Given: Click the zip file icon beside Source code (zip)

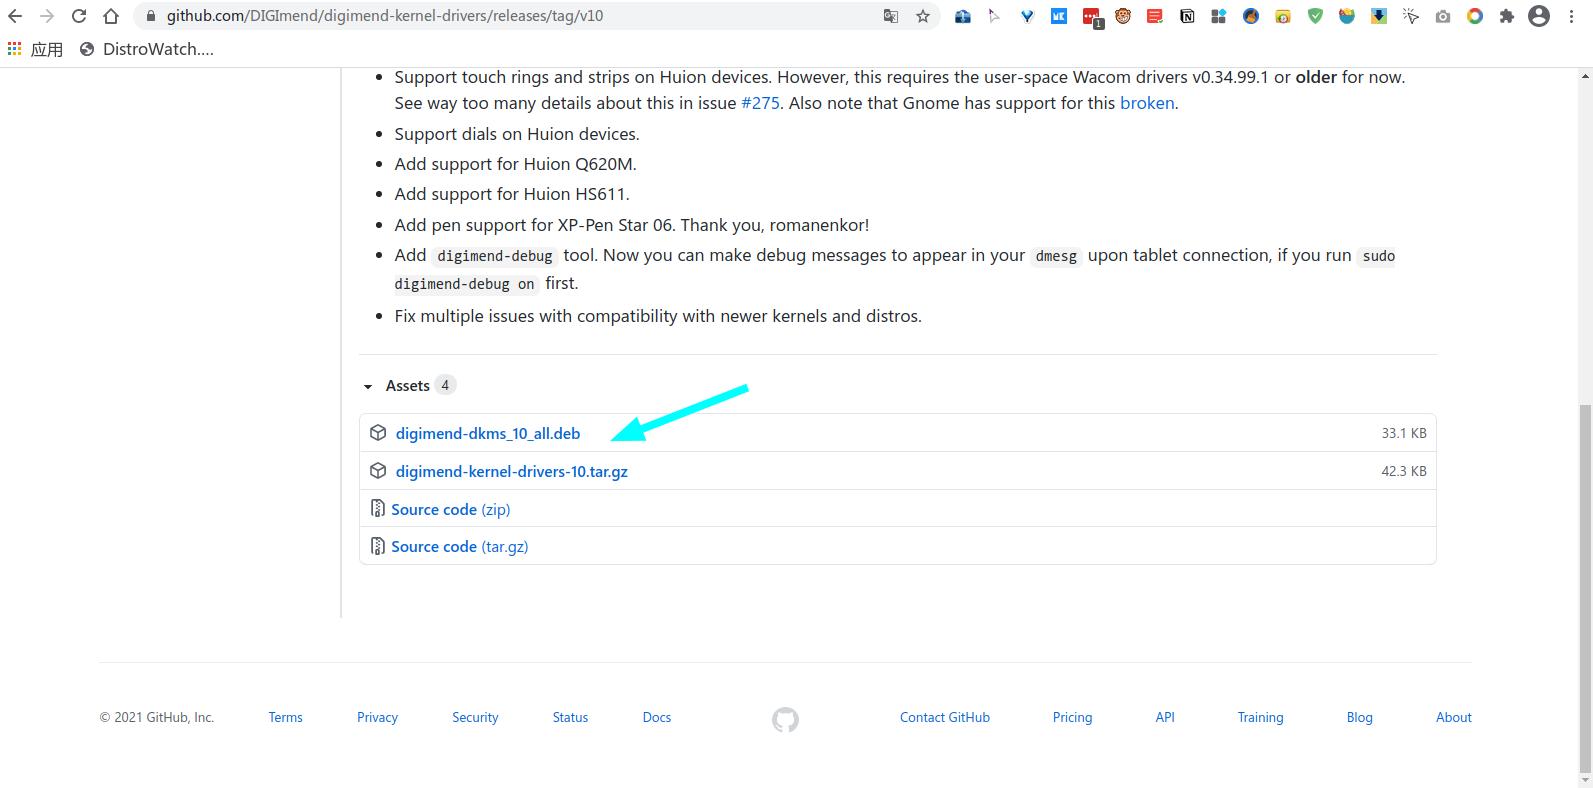Looking at the screenshot, I should click(377, 509).
